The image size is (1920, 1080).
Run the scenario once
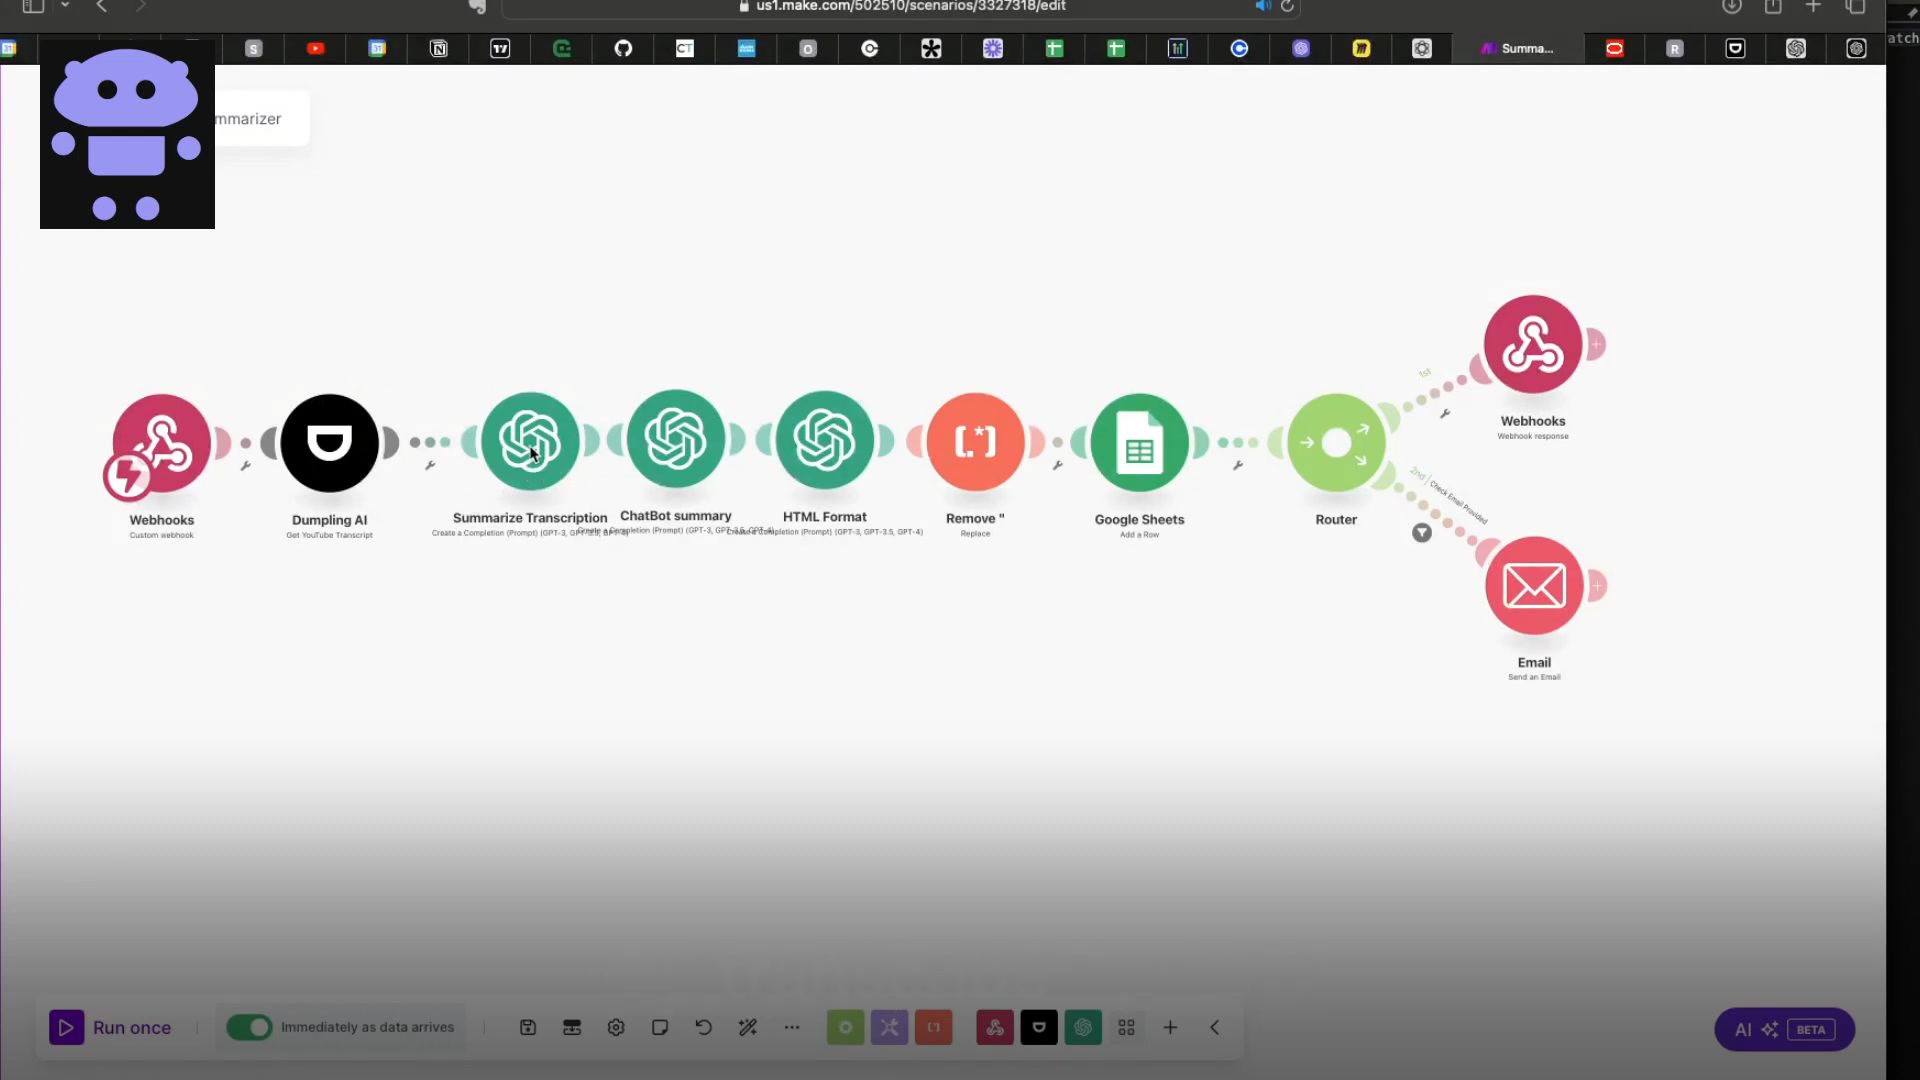[110, 1027]
